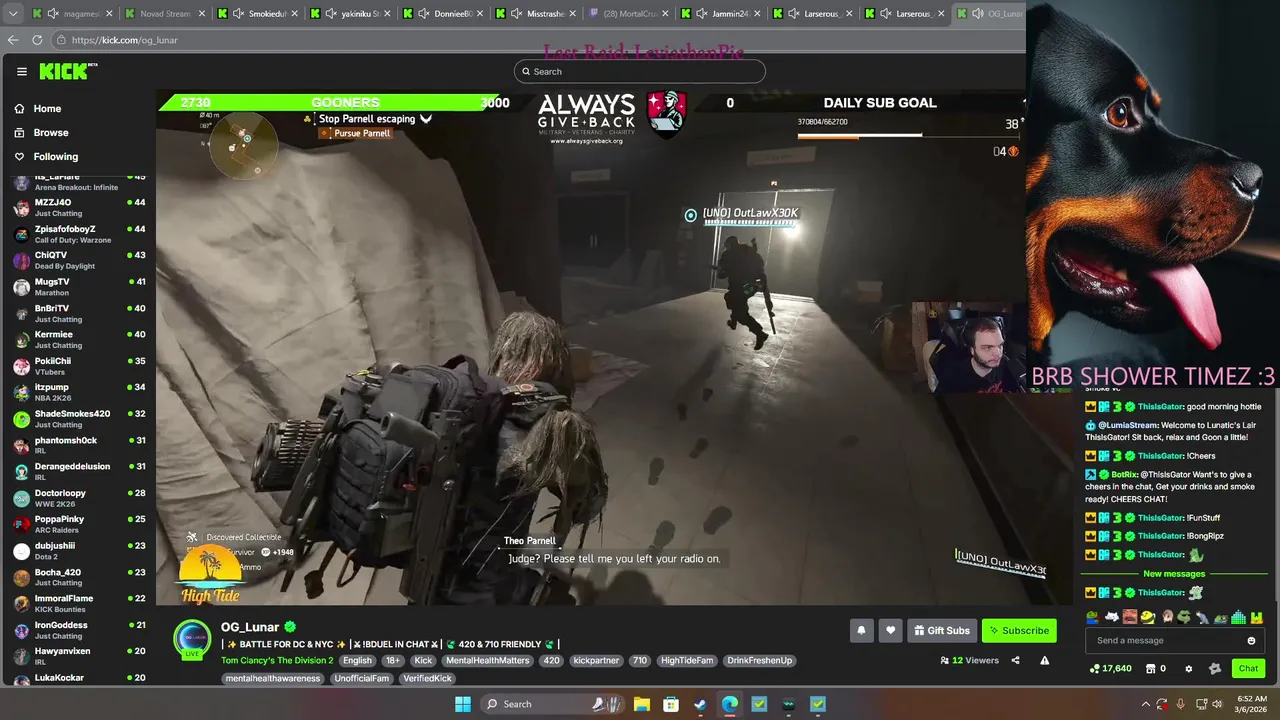The width and height of the screenshot is (1280, 720).
Task: Click ShadeSmokes420 avatar in sidebar
Action: pos(21,419)
